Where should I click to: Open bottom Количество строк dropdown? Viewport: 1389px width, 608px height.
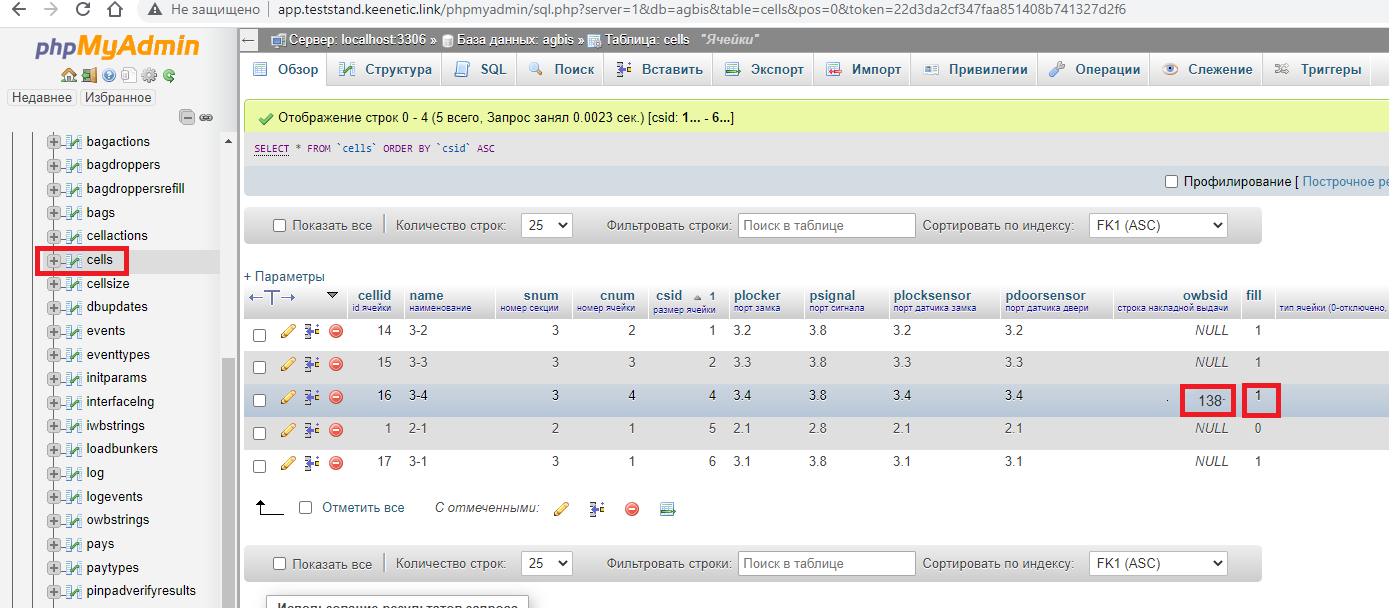point(547,564)
